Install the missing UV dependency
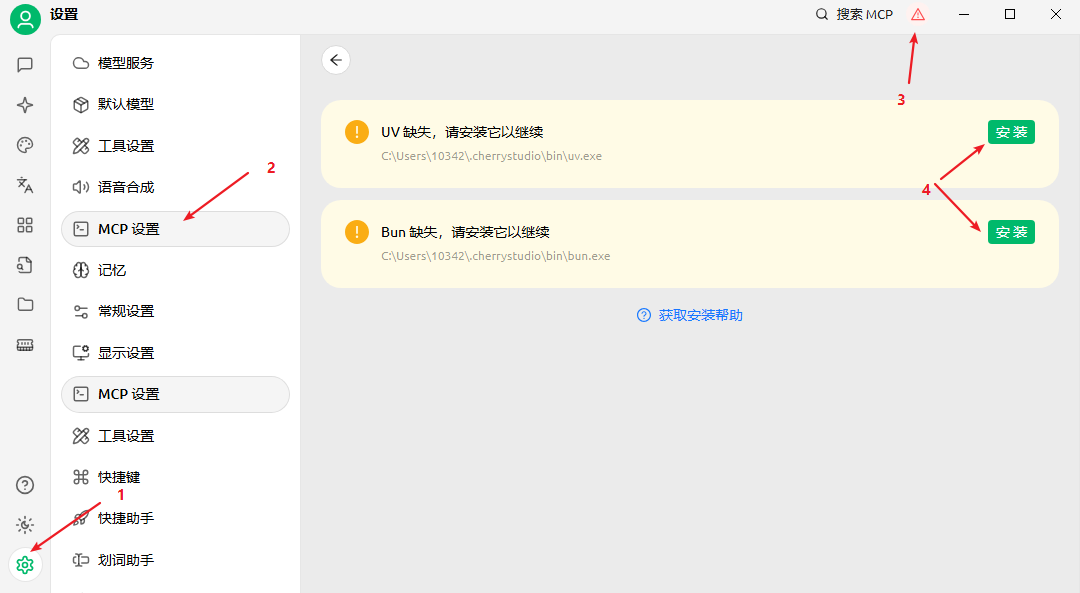 pyautogui.click(x=1011, y=132)
